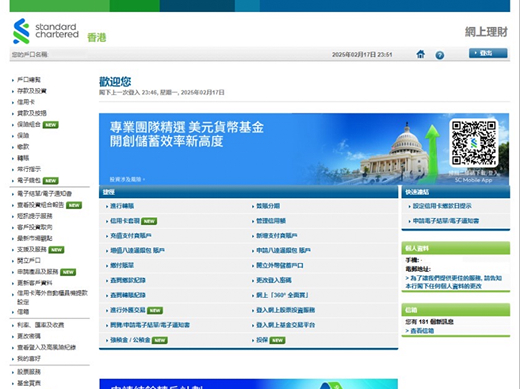Open 支援及服務 in the sidebar
Image resolution: width=520 pixels, height=389 pixels.
click(x=32, y=249)
